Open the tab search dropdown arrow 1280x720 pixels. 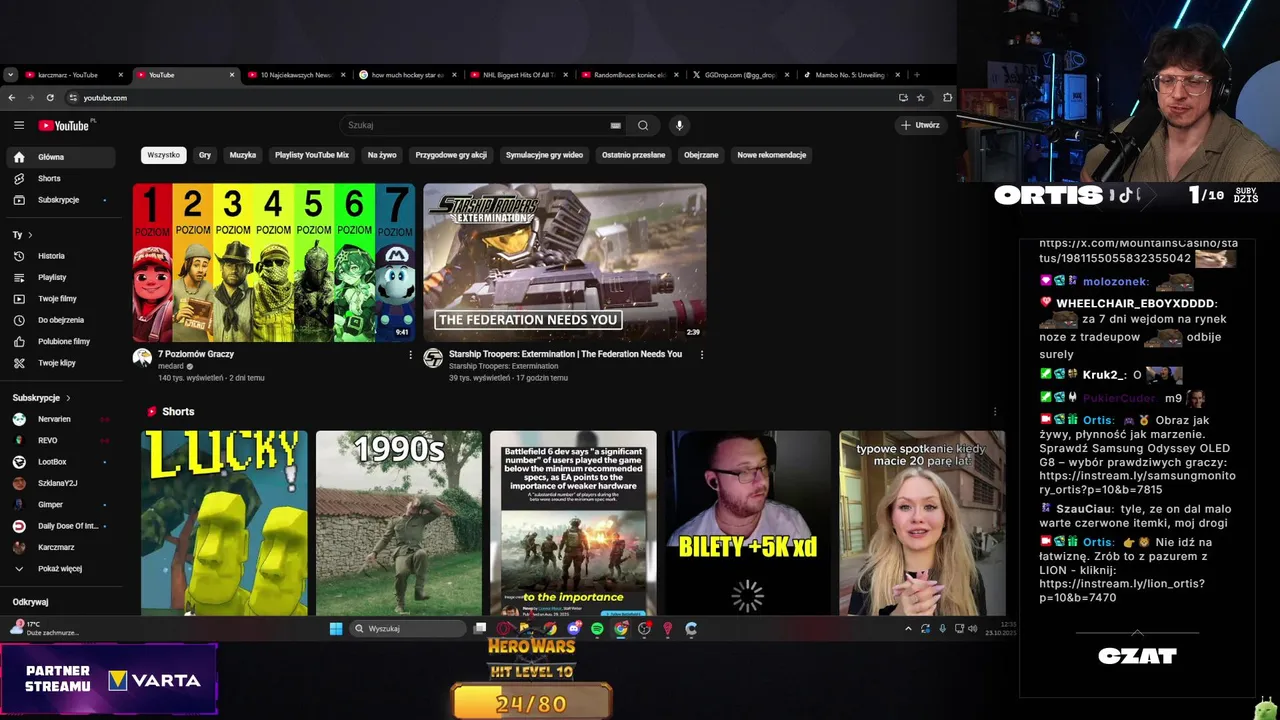tap(10, 74)
